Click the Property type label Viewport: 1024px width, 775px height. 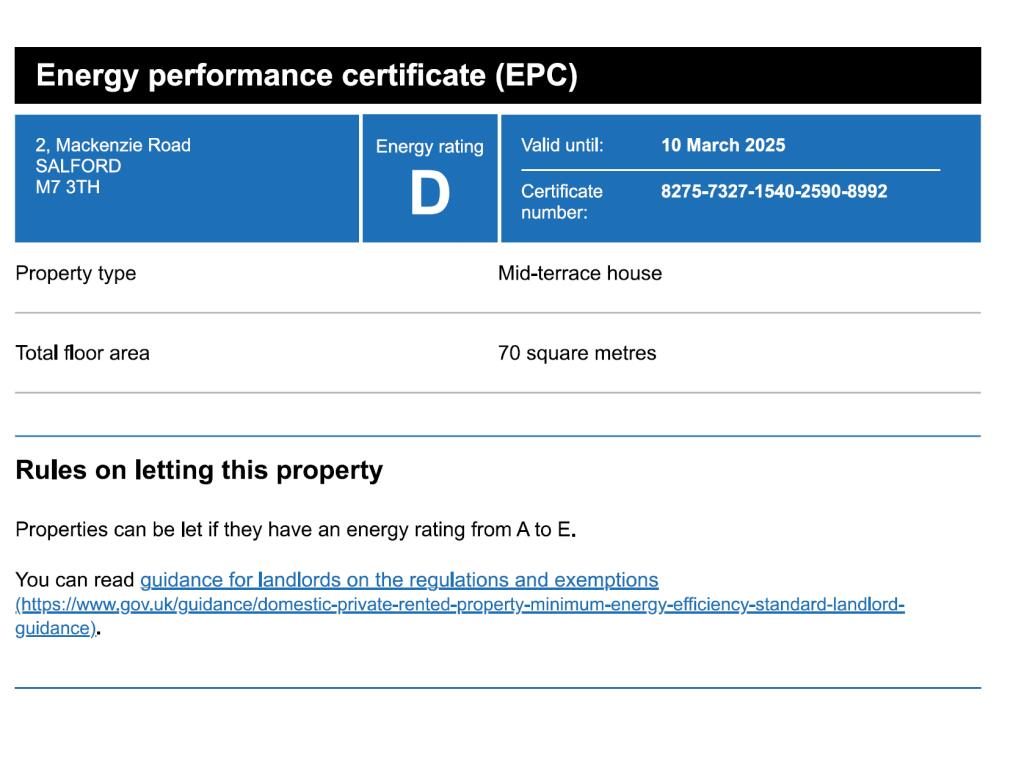[x=76, y=273]
